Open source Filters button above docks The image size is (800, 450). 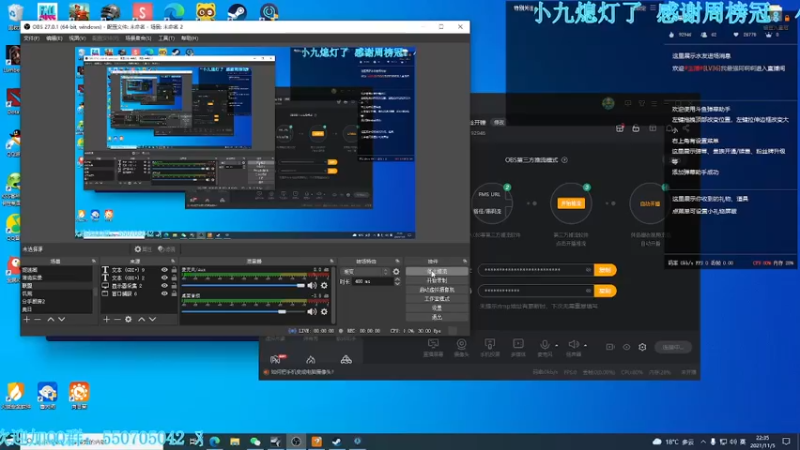tap(166, 249)
